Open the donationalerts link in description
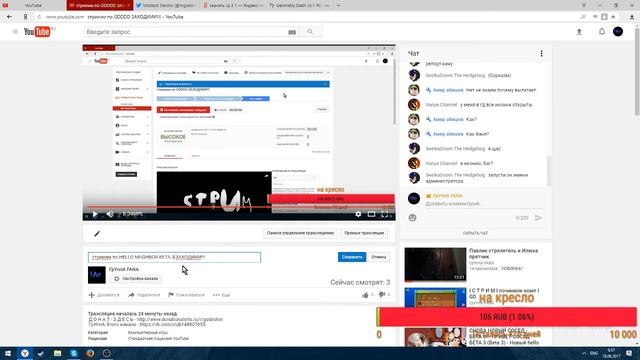 point(180,319)
